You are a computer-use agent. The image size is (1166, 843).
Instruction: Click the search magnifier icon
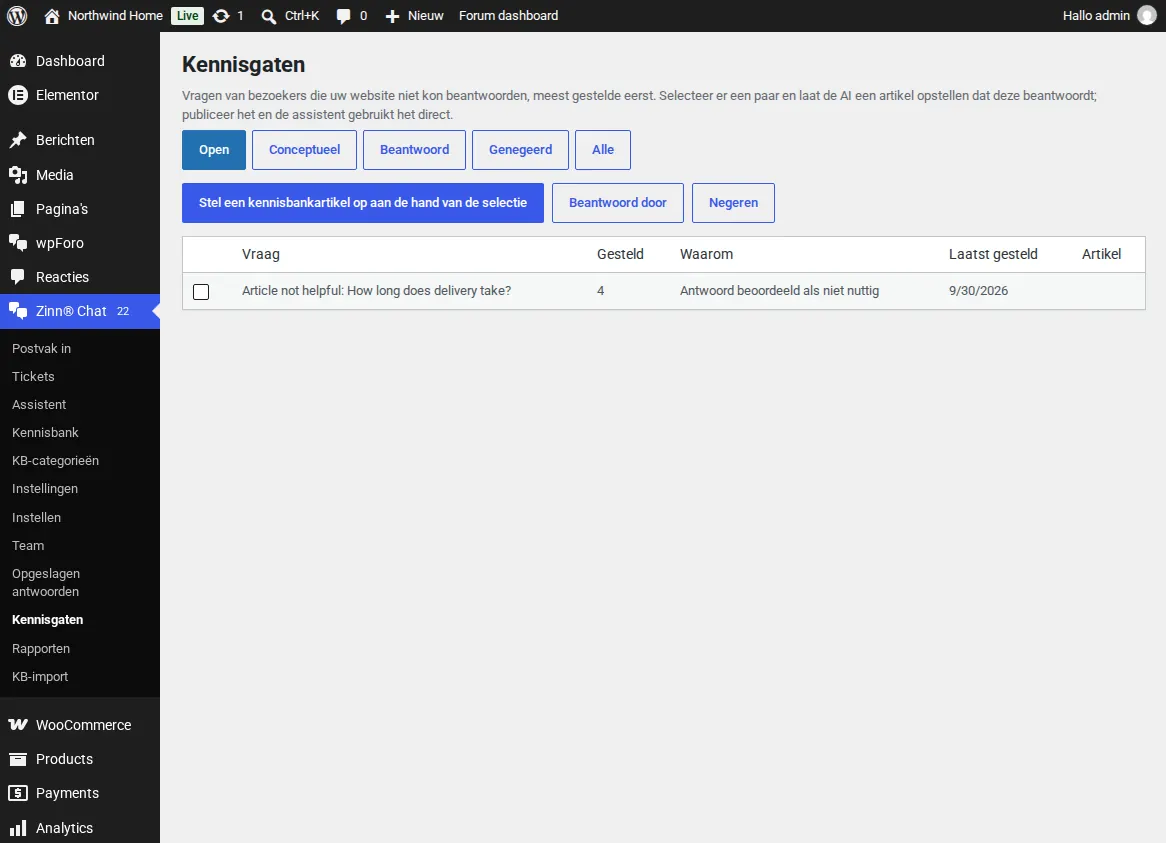pyautogui.click(x=268, y=16)
